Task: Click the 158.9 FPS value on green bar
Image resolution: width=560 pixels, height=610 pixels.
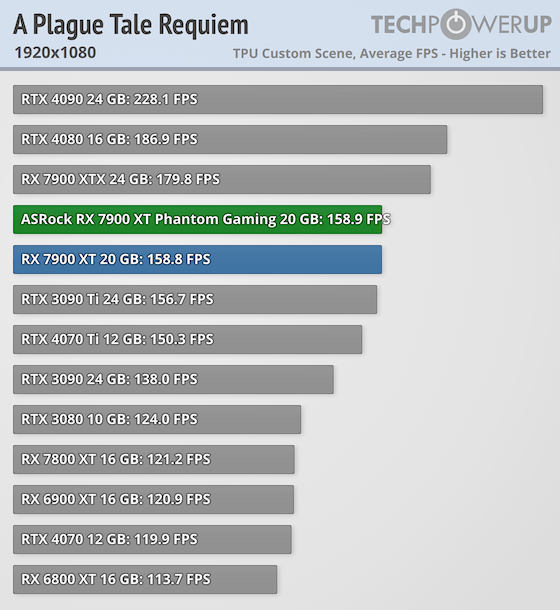Action: pos(358,219)
